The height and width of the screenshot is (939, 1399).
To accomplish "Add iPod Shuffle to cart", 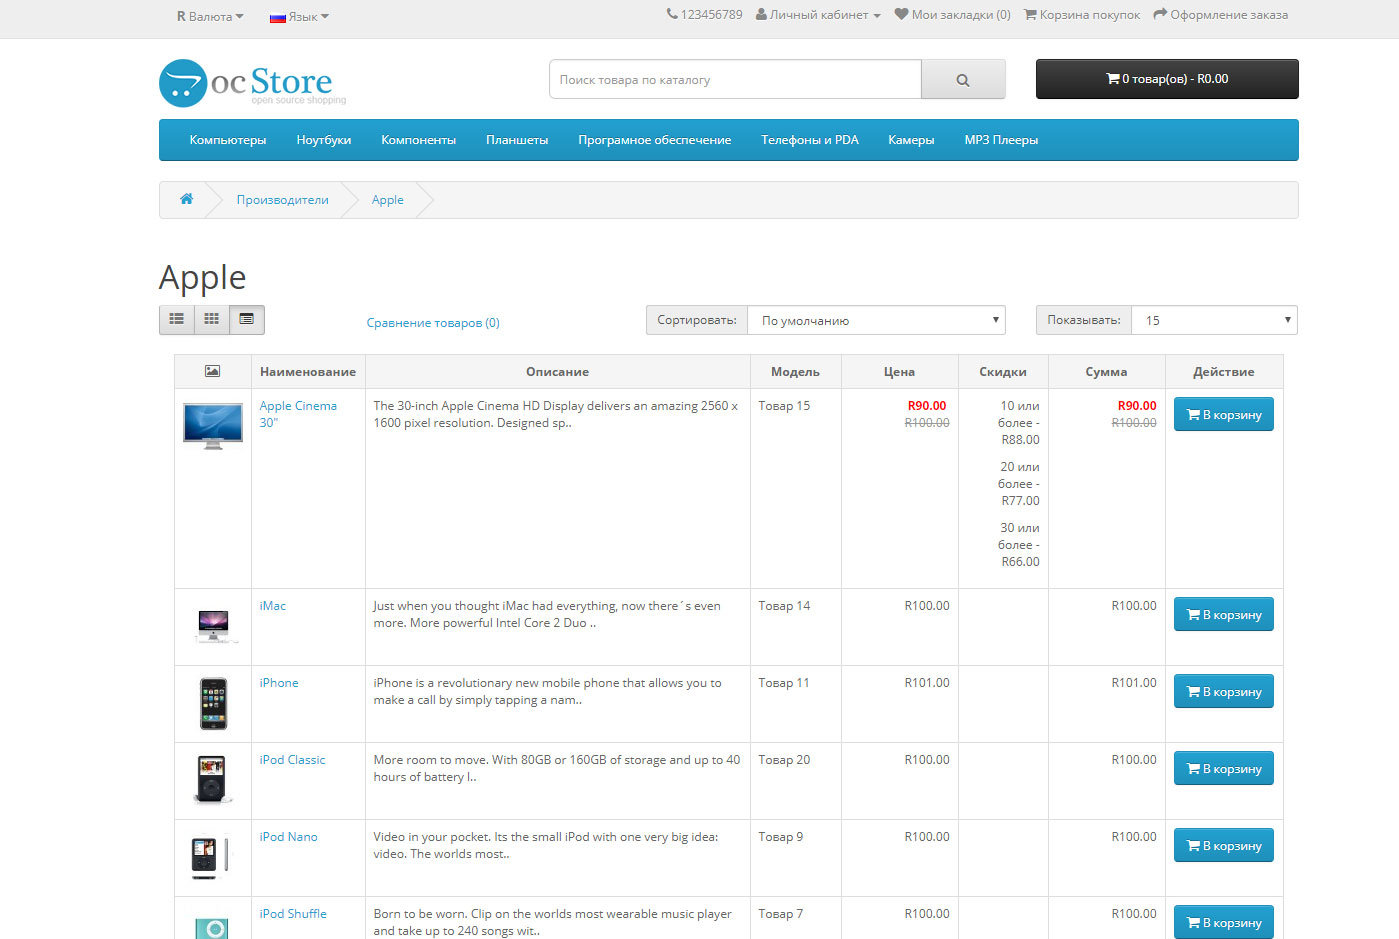I will click(x=1224, y=923).
